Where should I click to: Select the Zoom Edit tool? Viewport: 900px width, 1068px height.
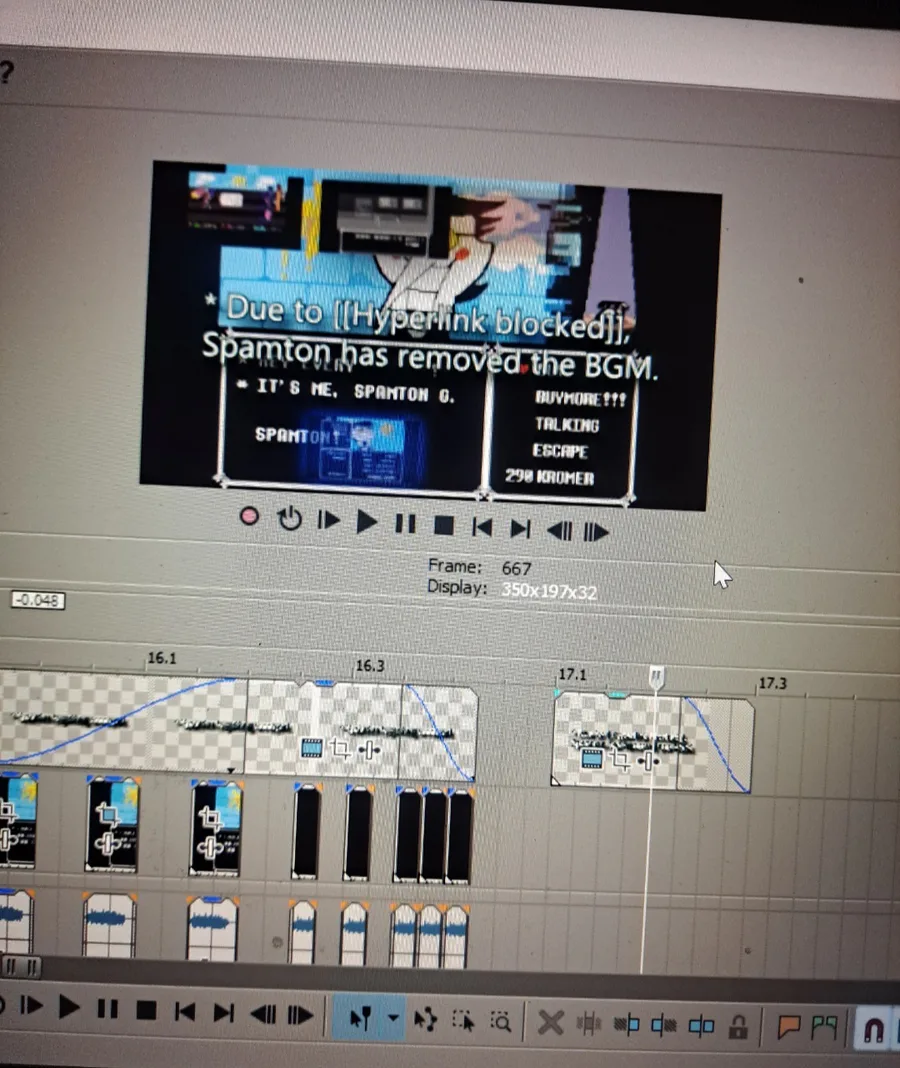[x=501, y=1020]
